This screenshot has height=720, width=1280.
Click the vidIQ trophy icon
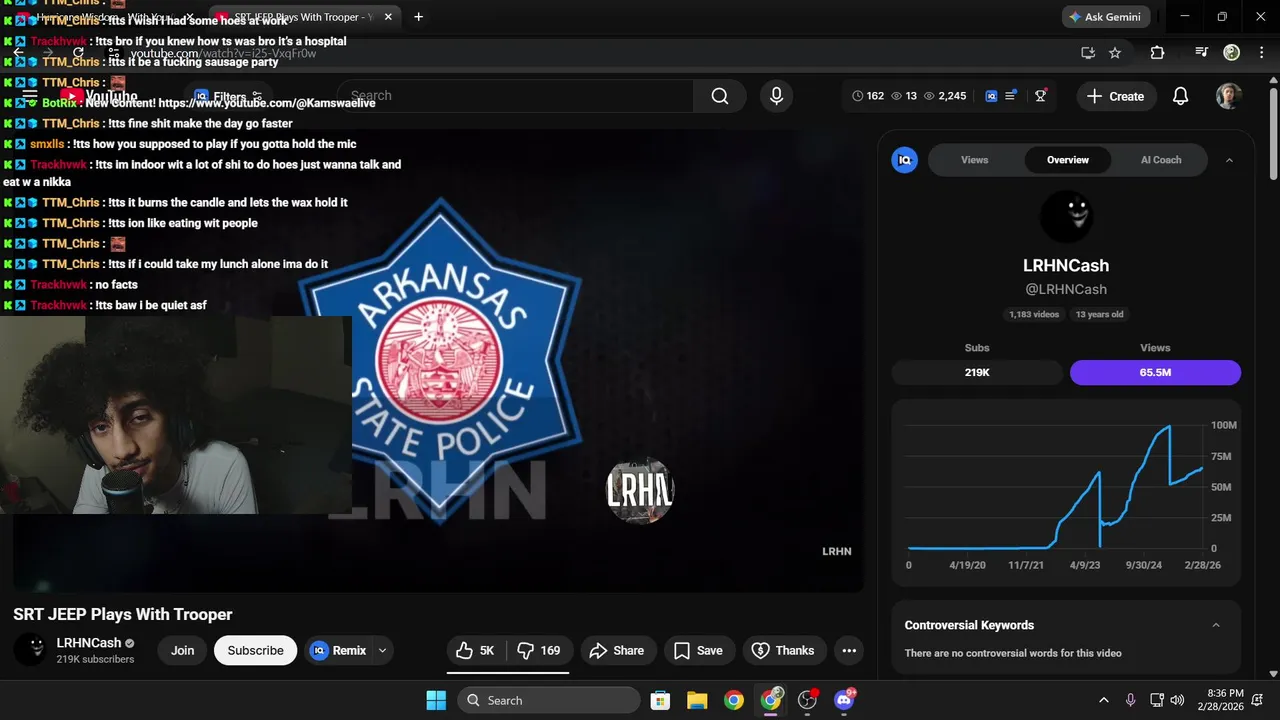coord(1040,96)
